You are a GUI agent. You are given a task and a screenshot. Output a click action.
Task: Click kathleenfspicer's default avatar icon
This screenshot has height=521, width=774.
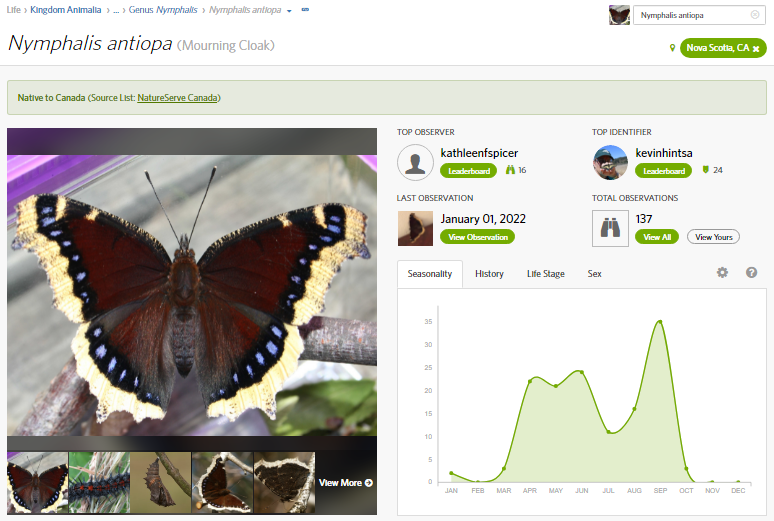tap(415, 162)
